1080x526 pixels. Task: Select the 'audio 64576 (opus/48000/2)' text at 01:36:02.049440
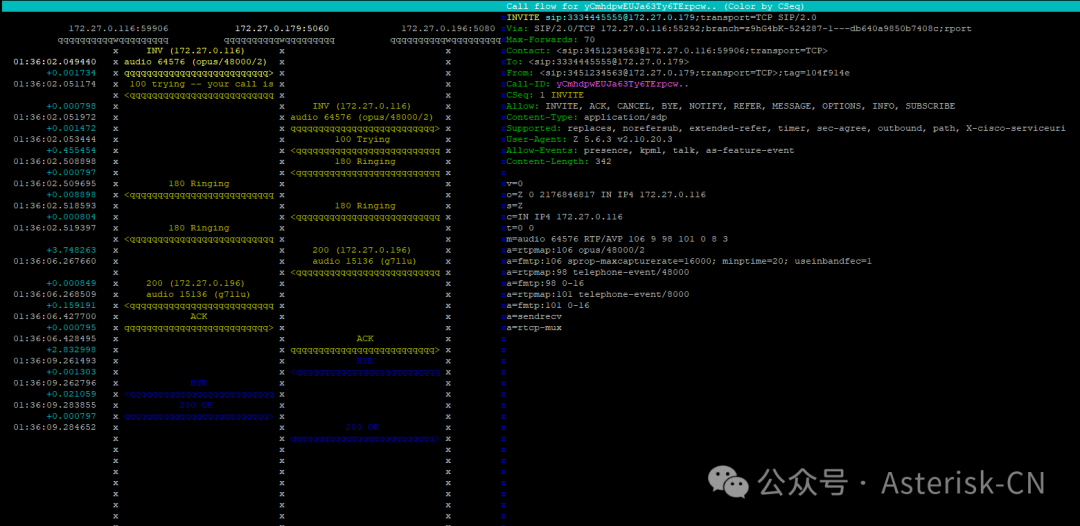[x=196, y=62]
